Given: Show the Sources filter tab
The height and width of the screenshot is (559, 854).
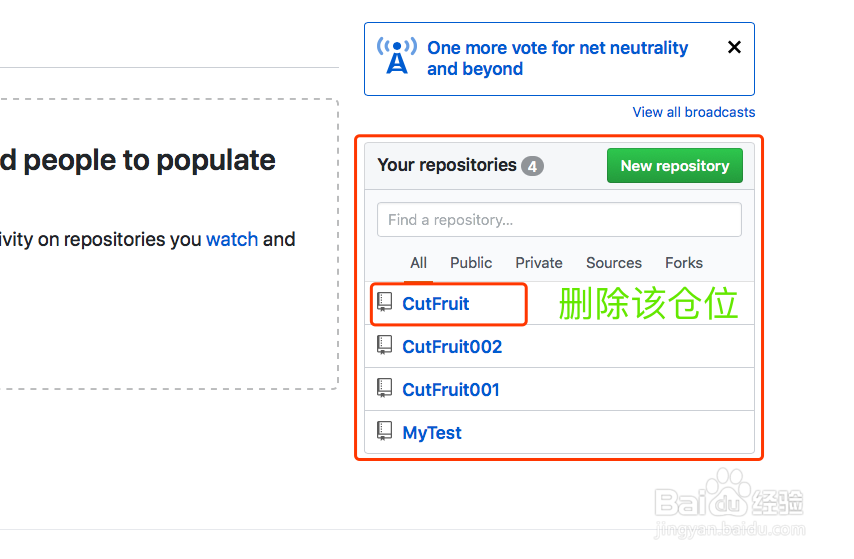Looking at the screenshot, I should [614, 263].
